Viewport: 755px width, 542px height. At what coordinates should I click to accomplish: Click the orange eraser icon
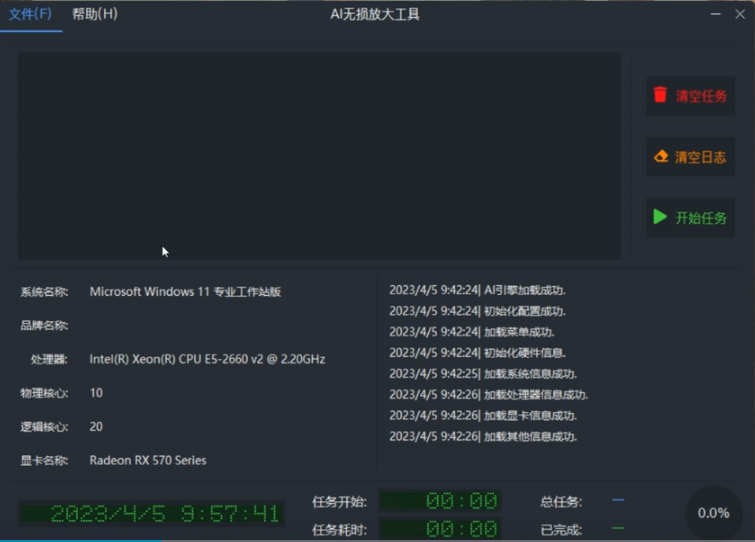(x=661, y=156)
